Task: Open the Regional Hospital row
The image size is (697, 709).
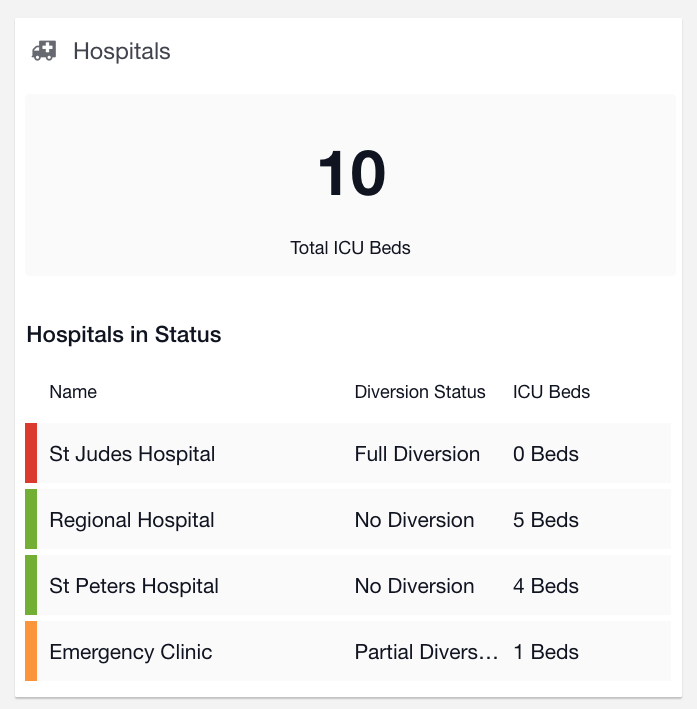Action: click(348, 519)
